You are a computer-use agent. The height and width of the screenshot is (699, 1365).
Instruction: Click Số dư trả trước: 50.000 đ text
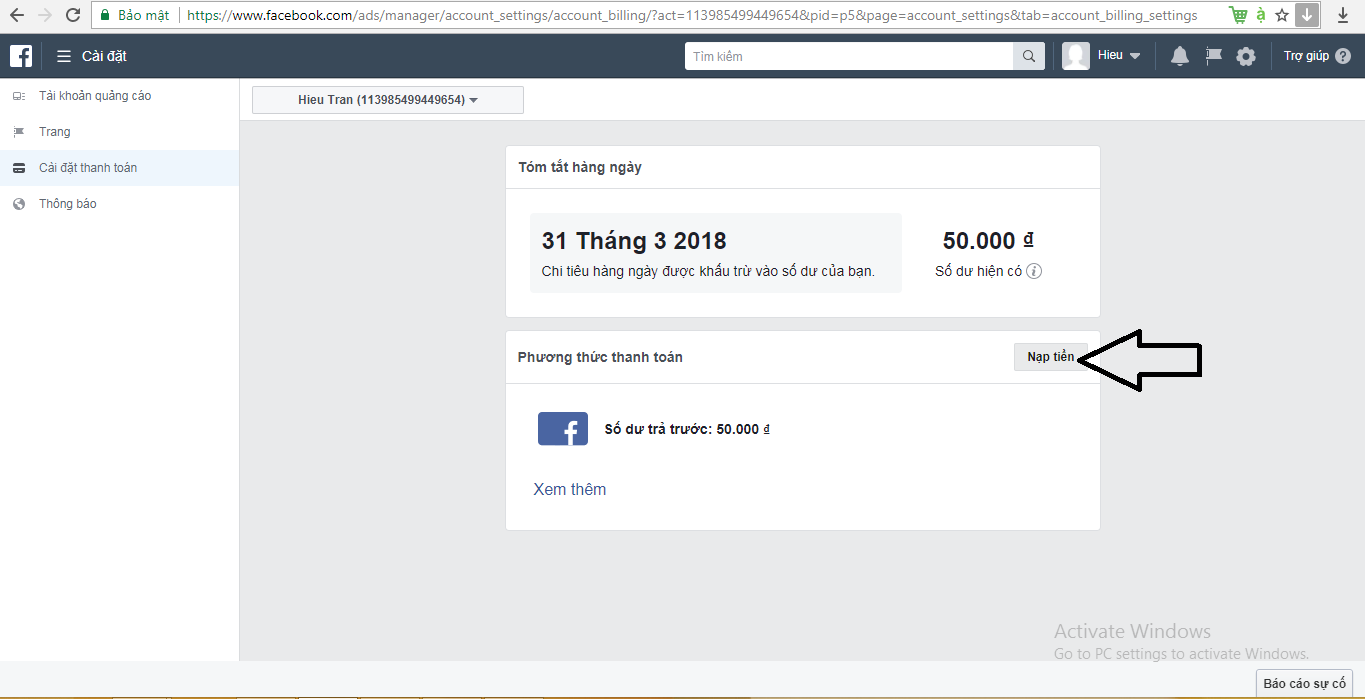coord(688,429)
